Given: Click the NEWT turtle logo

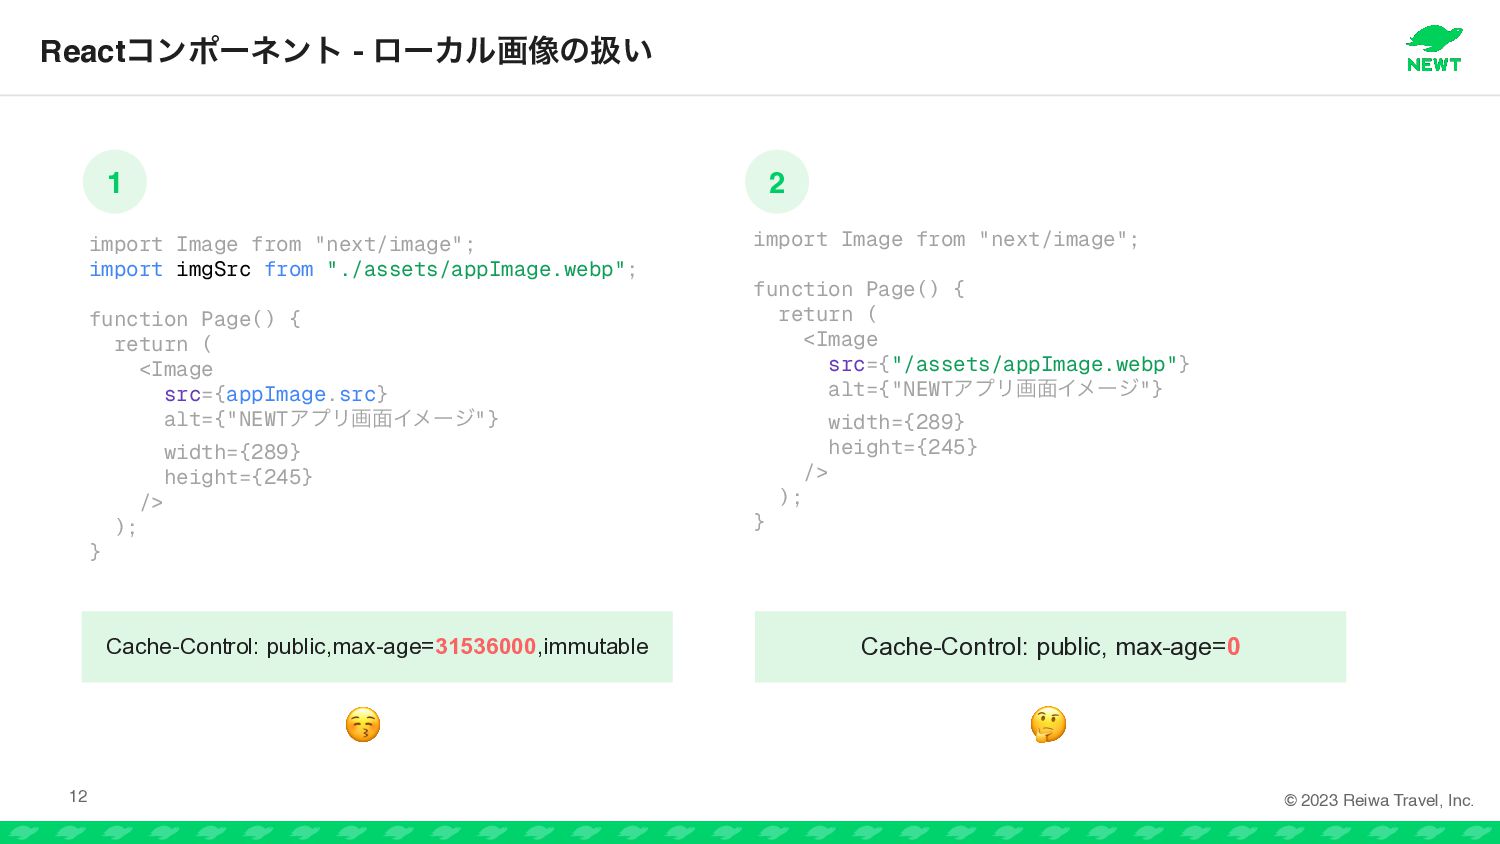Looking at the screenshot, I should click(1434, 48).
